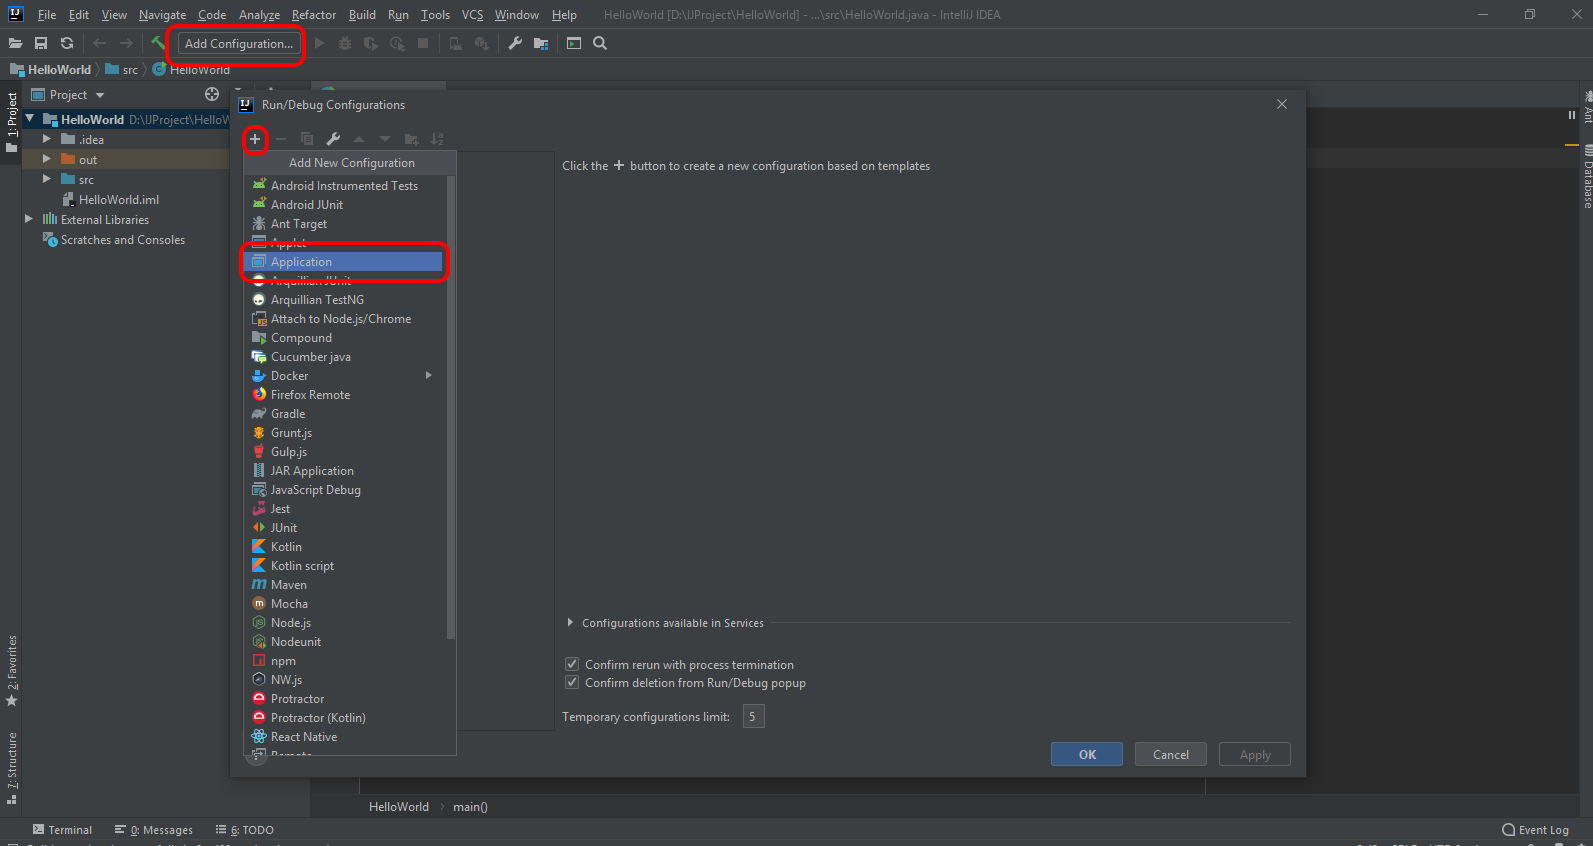Close the Run/Debug Configurations dialog
The height and width of the screenshot is (846, 1593).
(1282, 104)
